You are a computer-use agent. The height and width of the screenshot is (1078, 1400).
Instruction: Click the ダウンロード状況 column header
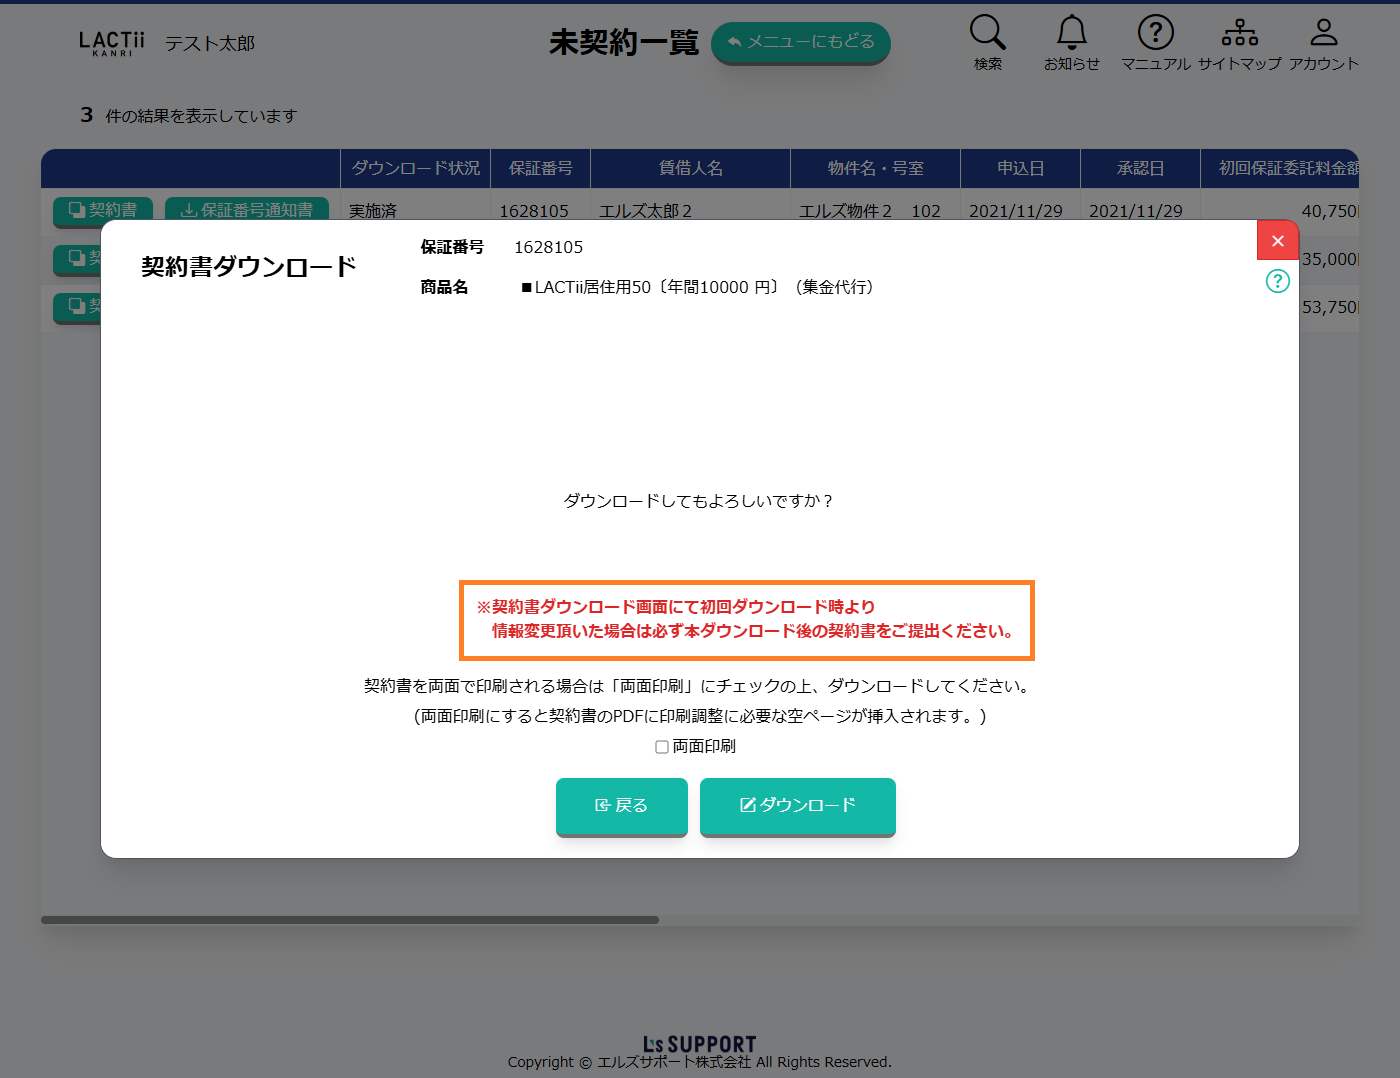pos(415,168)
